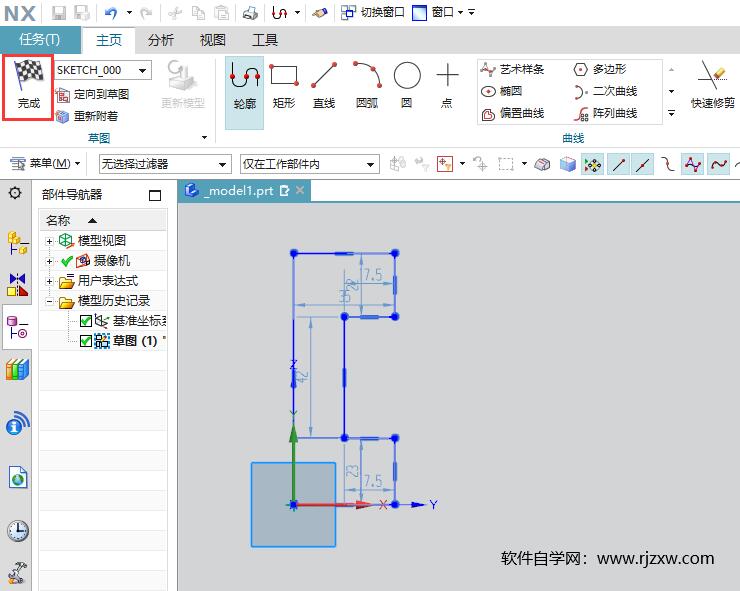Open Constraint Navigator sidebar tab
This screenshot has width=740, height=591.
coord(17,285)
